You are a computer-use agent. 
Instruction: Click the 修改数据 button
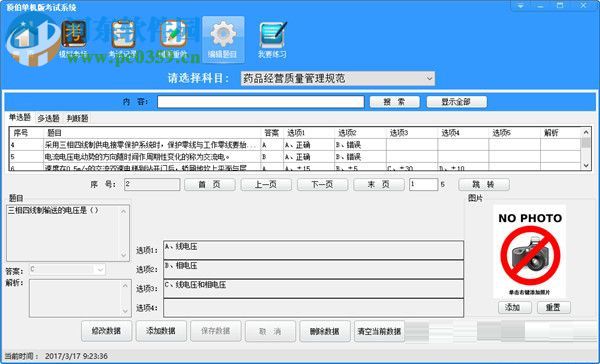click(x=106, y=331)
